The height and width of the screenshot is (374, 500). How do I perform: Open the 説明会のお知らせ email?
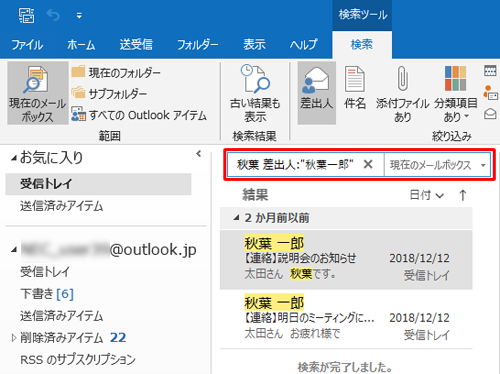(x=346, y=260)
